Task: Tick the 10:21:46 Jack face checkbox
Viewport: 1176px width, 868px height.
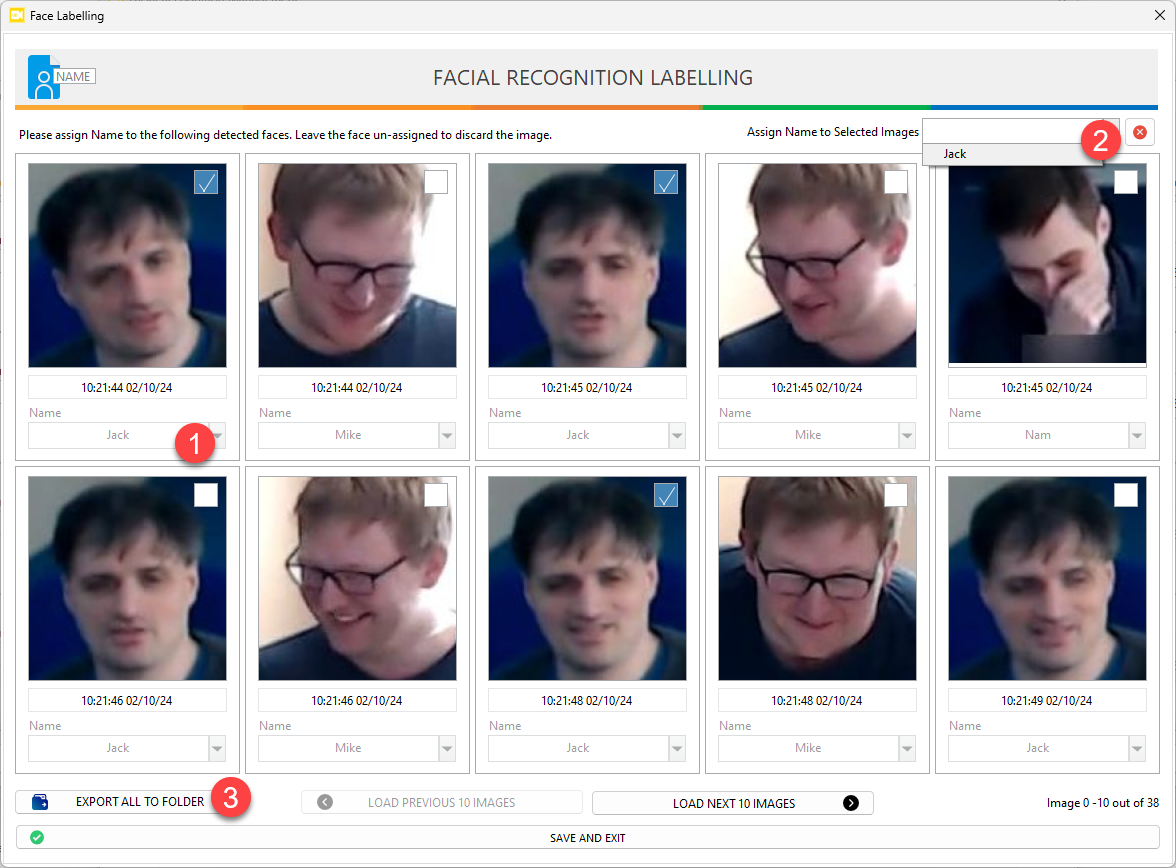Action: (x=206, y=495)
